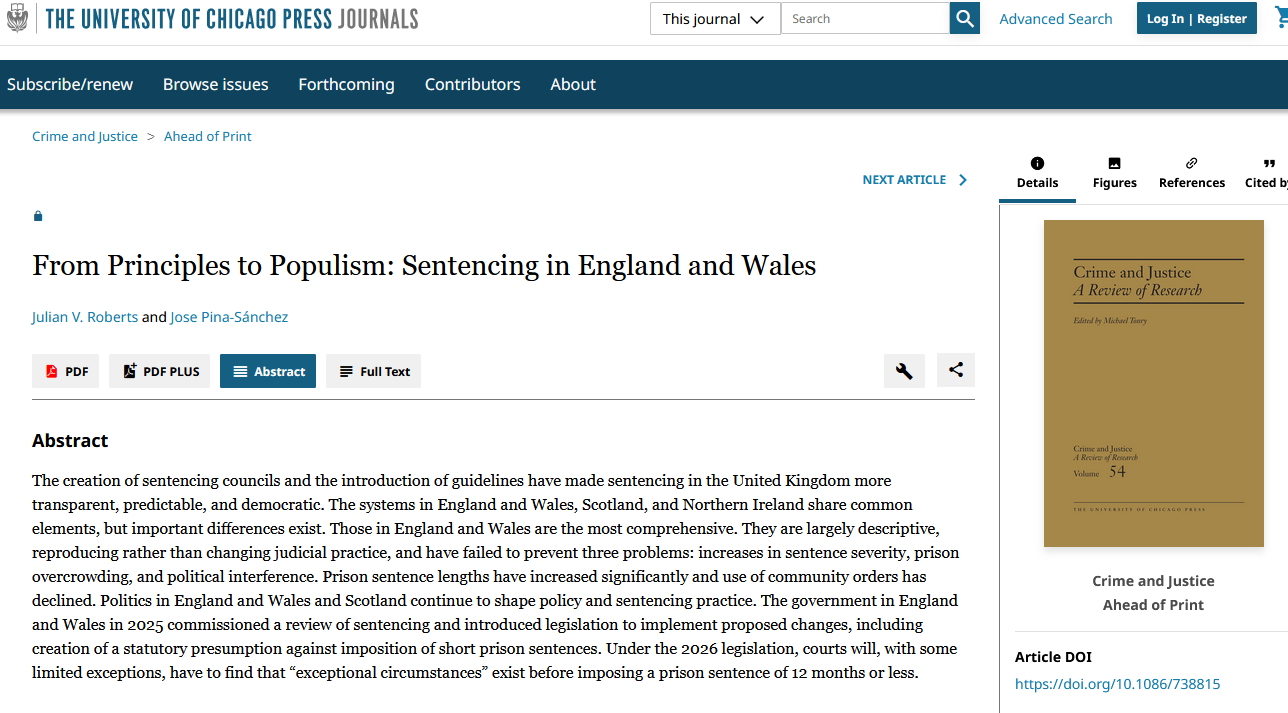This screenshot has width=1288, height=713.
Task: Open author Julian V. Roberts link
Action: click(85, 317)
